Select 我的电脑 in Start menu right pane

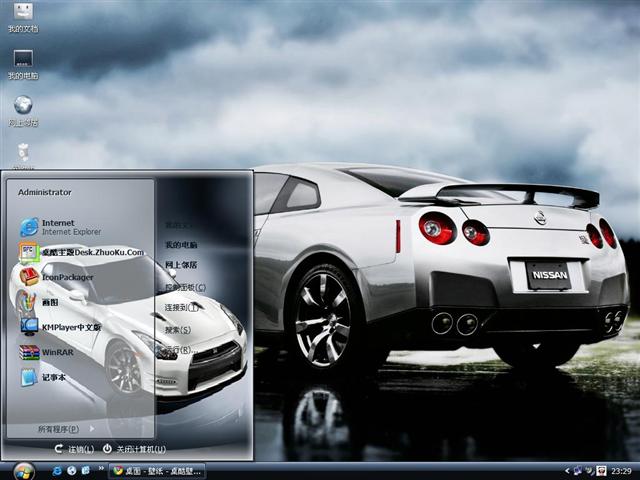[x=181, y=244]
